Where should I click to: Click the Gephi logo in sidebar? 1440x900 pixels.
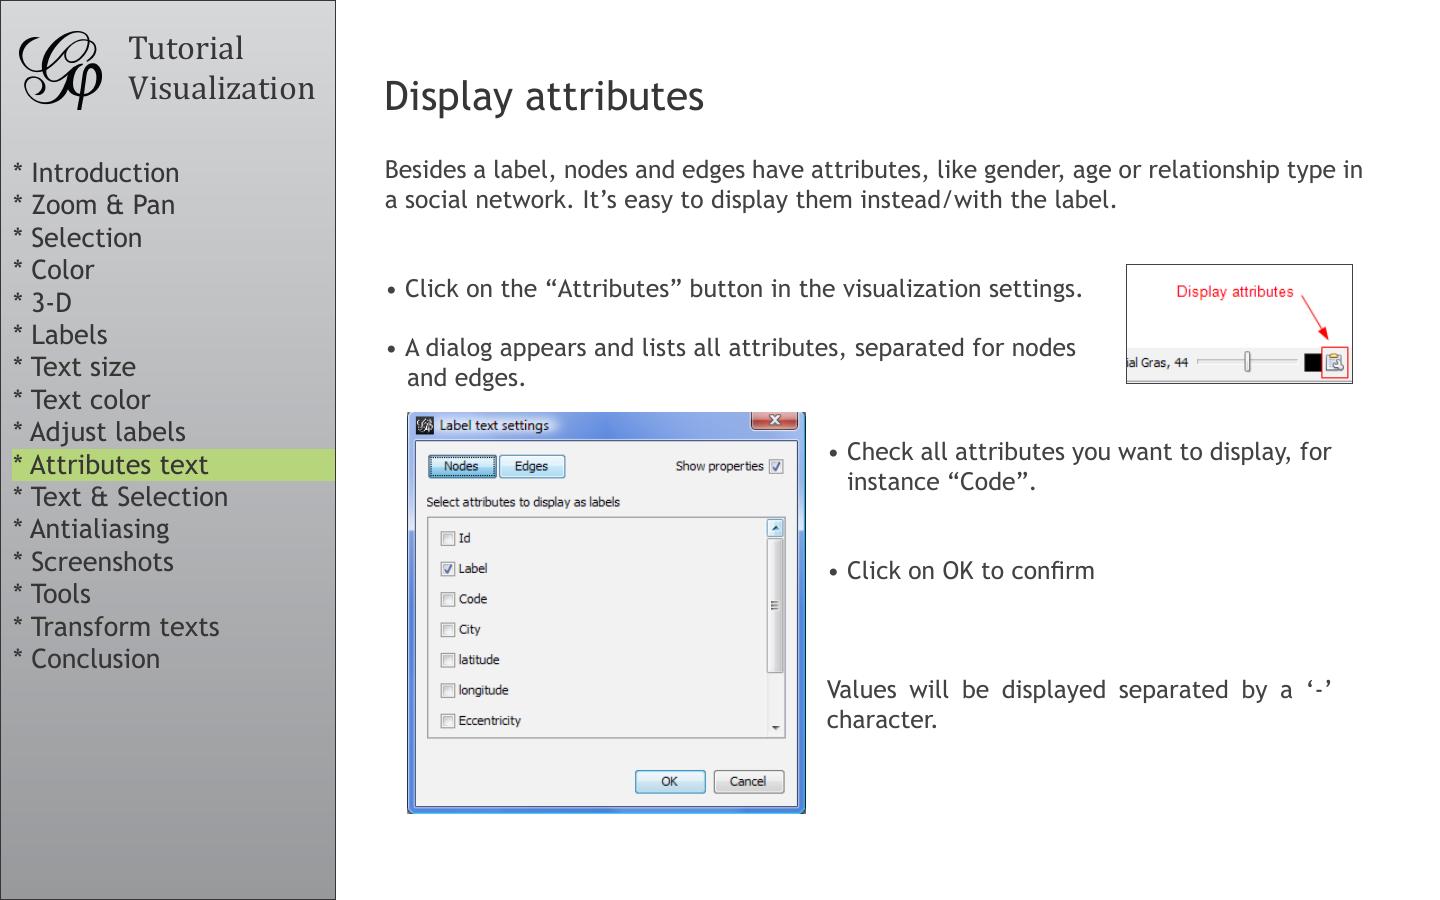[62, 70]
